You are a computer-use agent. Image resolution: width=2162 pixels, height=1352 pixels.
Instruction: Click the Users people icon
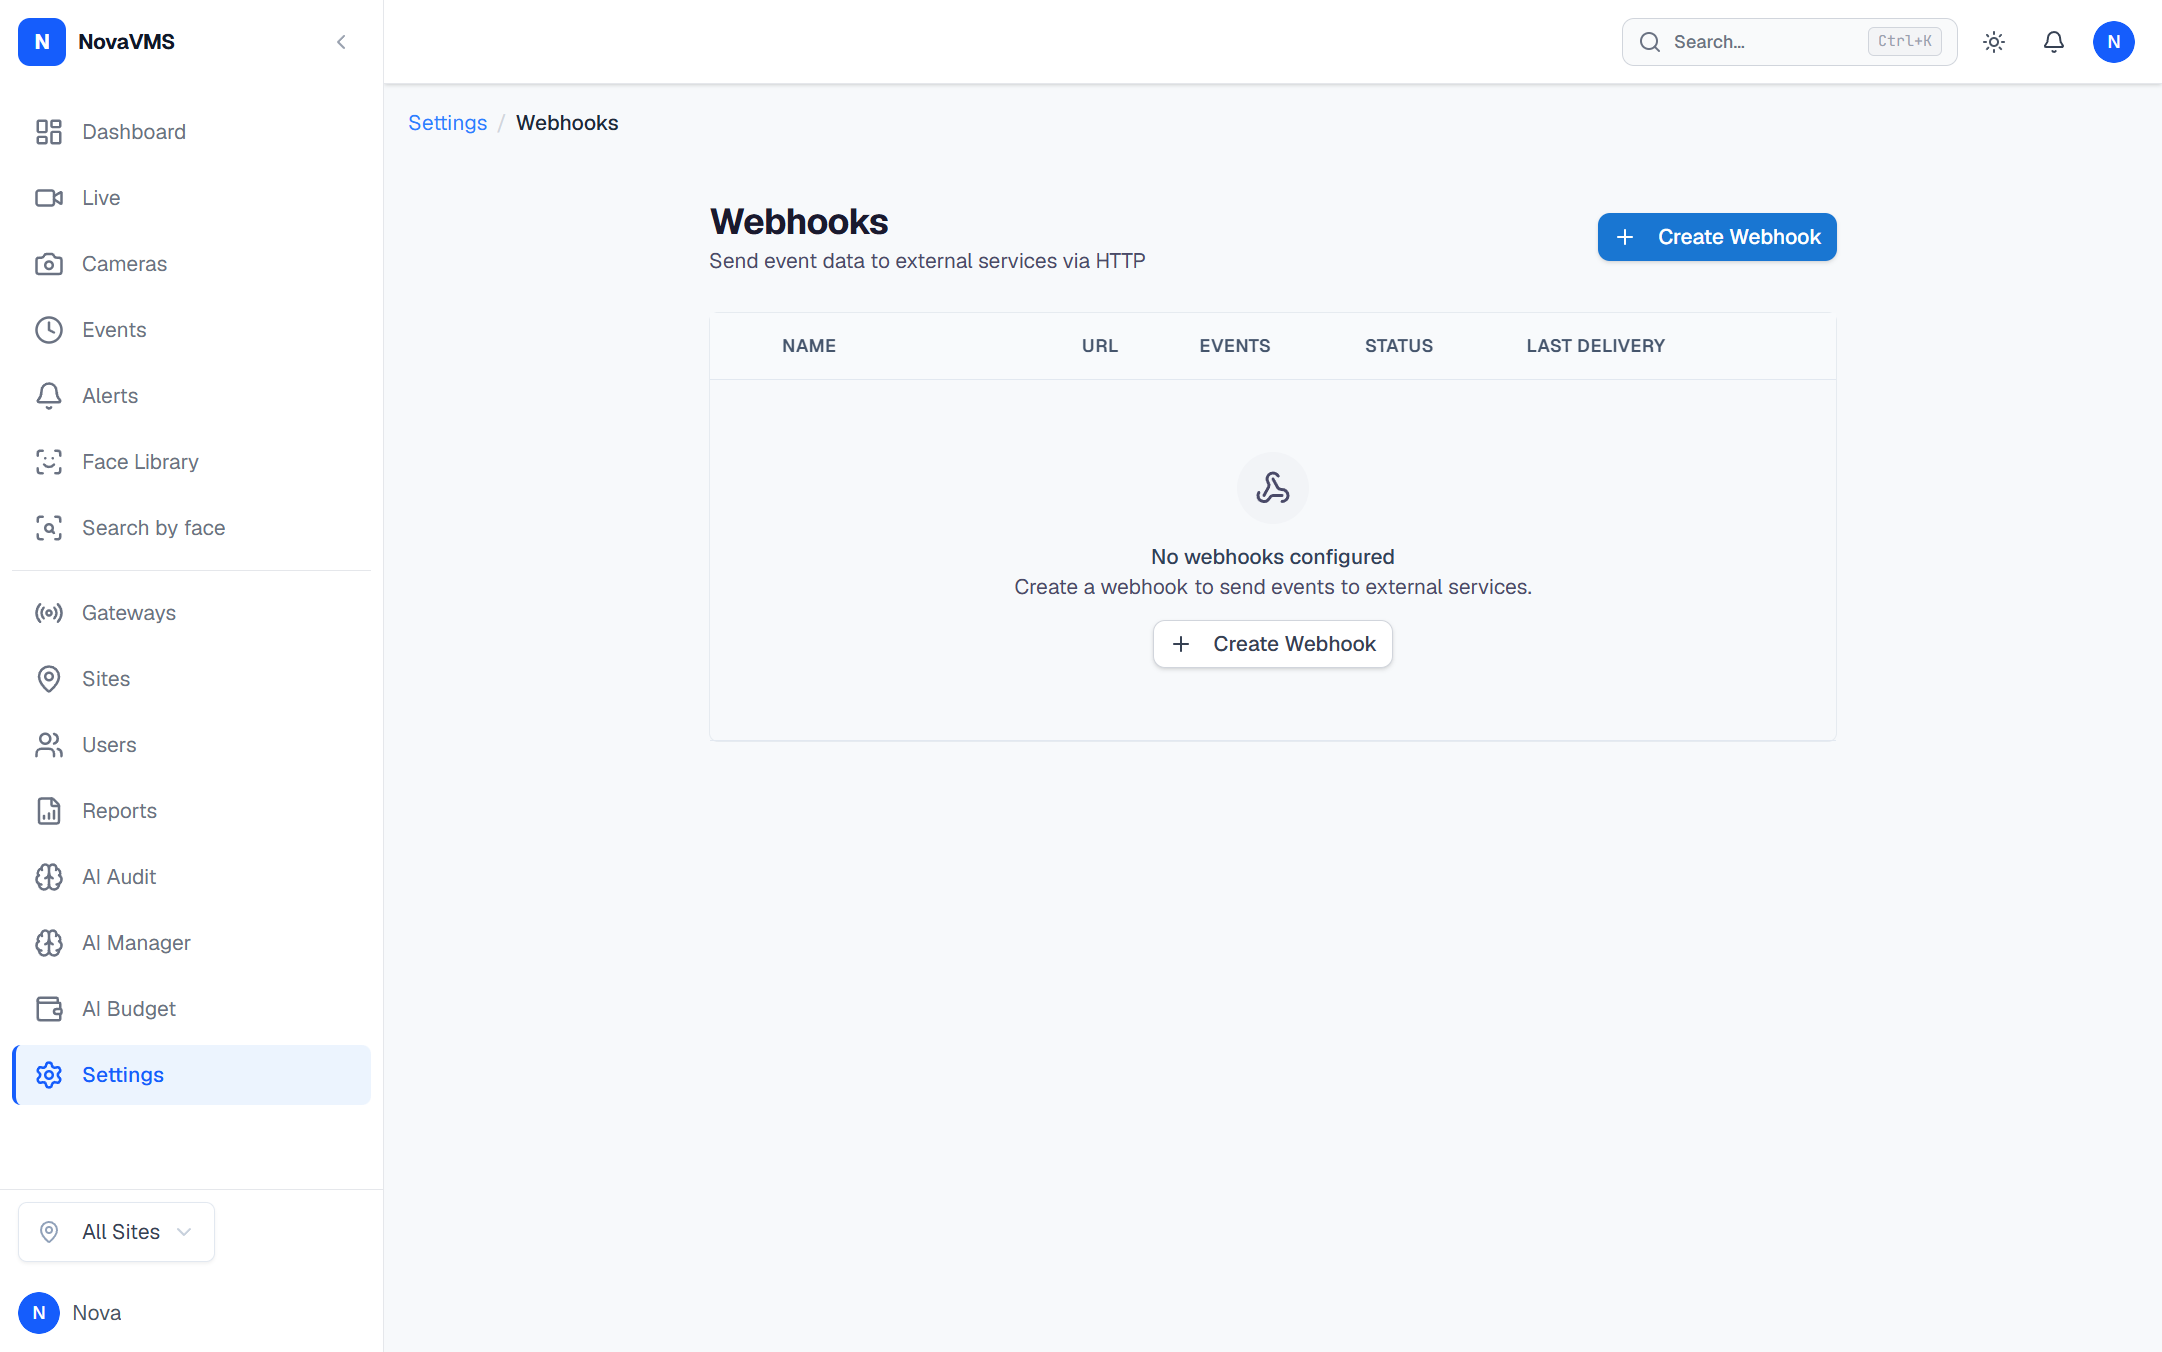(49, 745)
